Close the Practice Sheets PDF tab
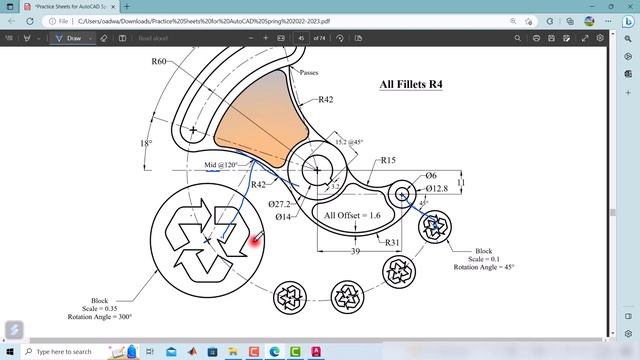Viewport: 640px width, 360px height. (x=113, y=7)
